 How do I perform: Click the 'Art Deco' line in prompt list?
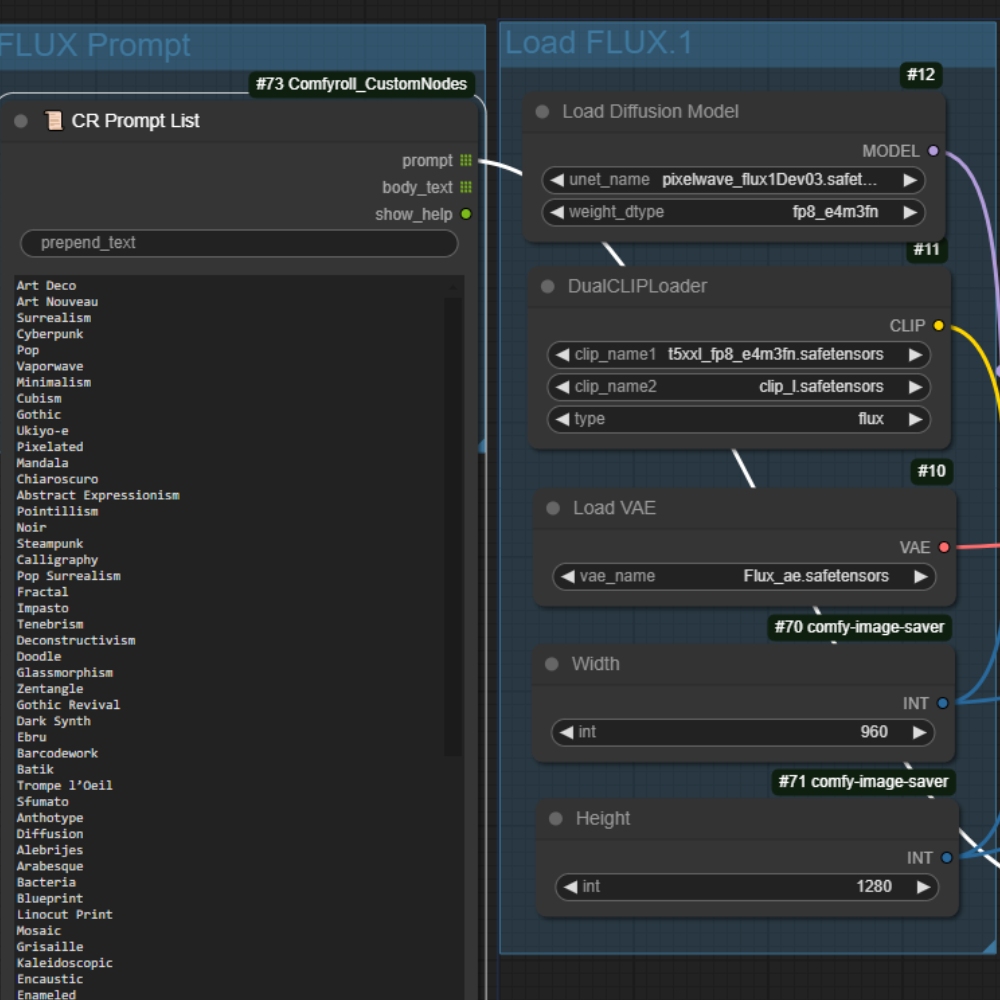tap(47, 286)
